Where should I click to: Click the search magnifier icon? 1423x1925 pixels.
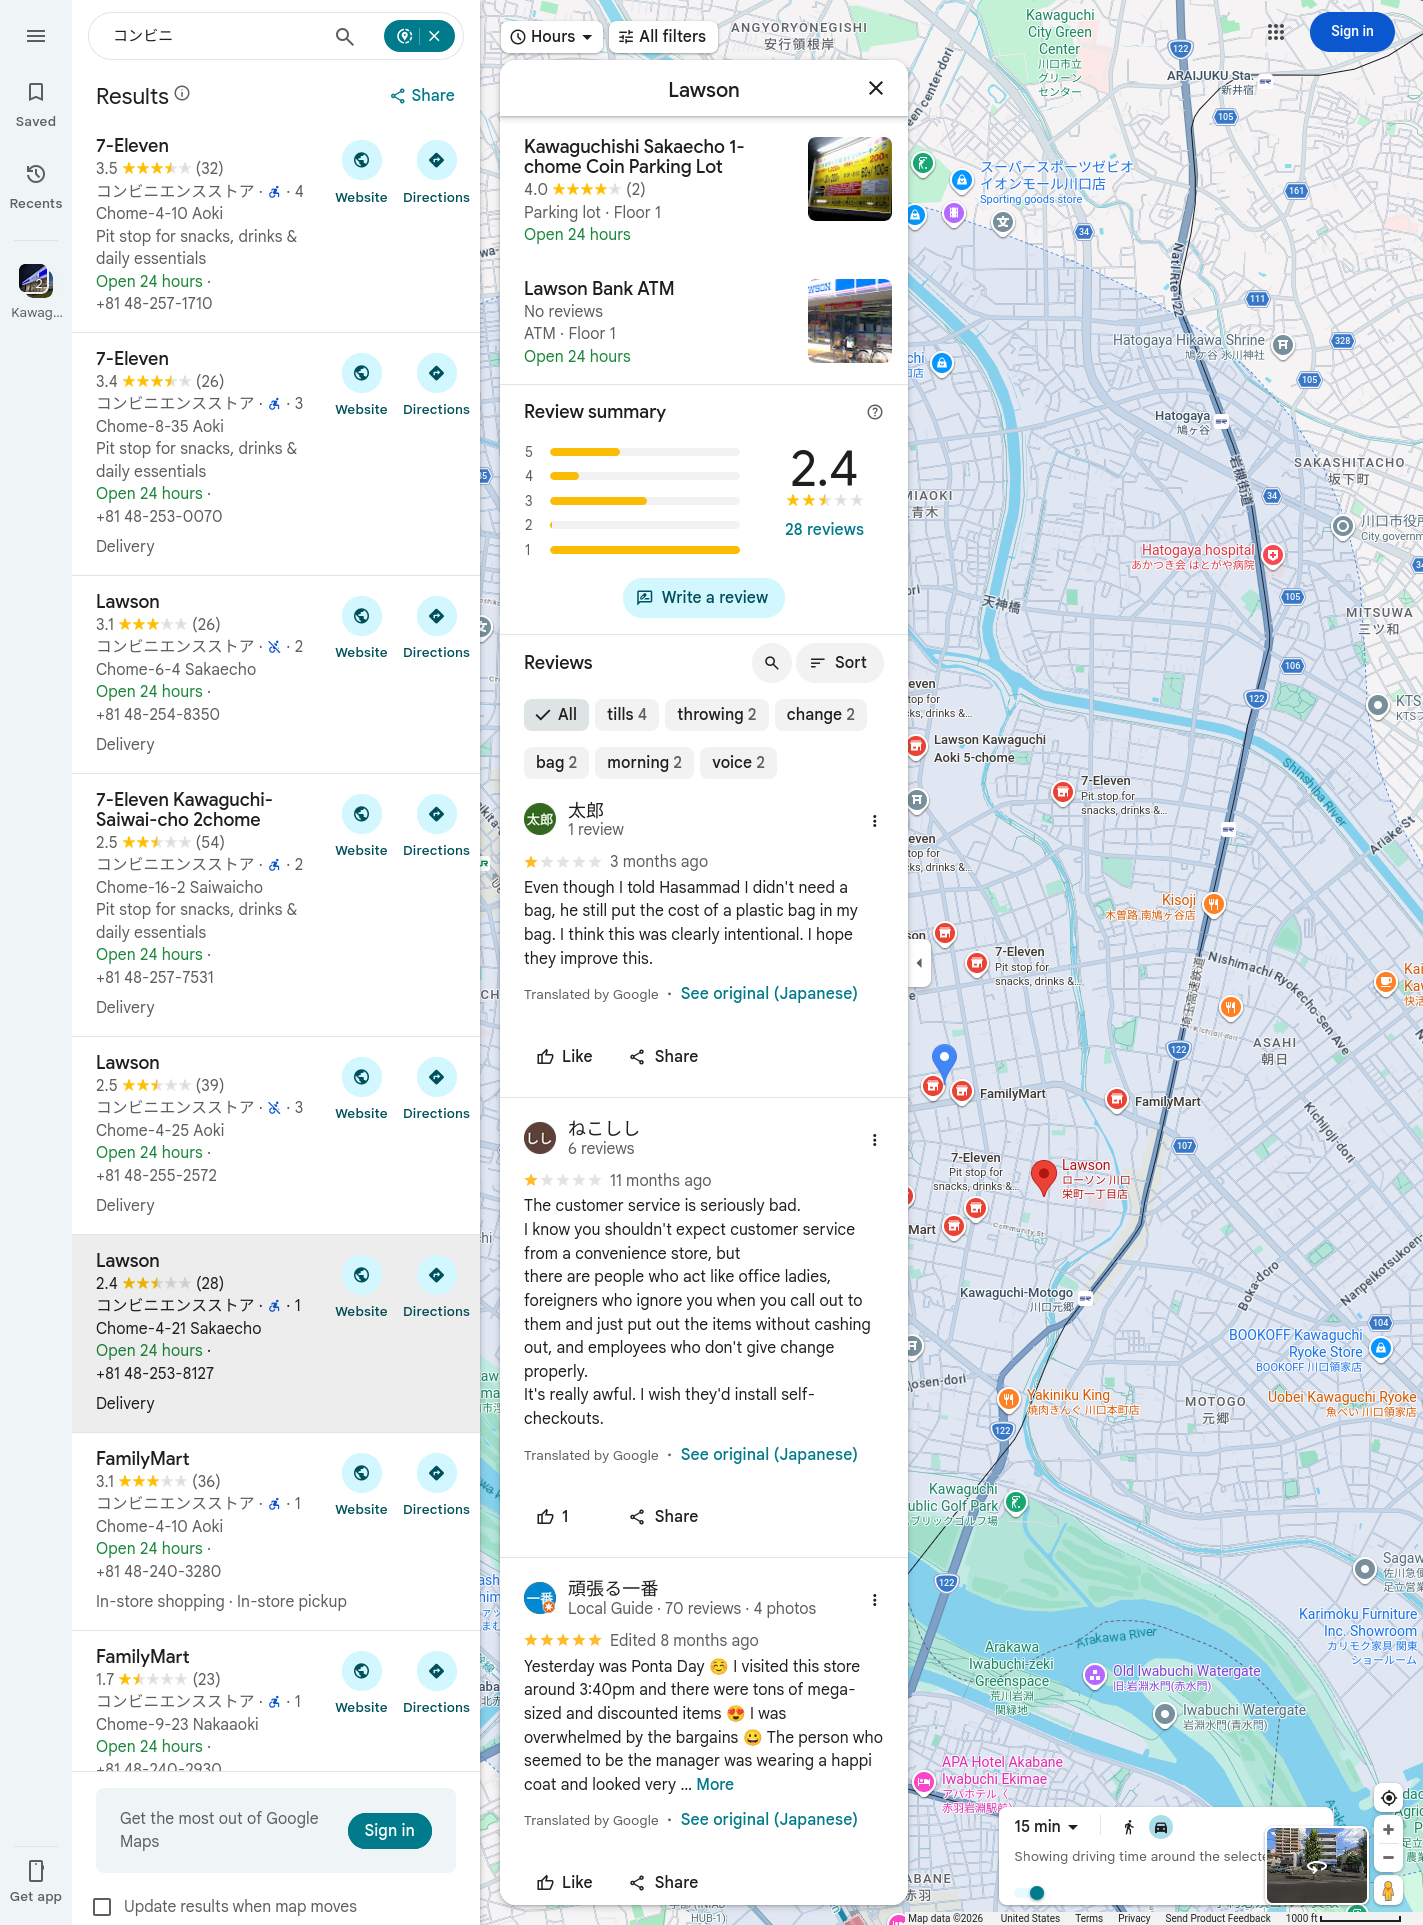tap(344, 37)
